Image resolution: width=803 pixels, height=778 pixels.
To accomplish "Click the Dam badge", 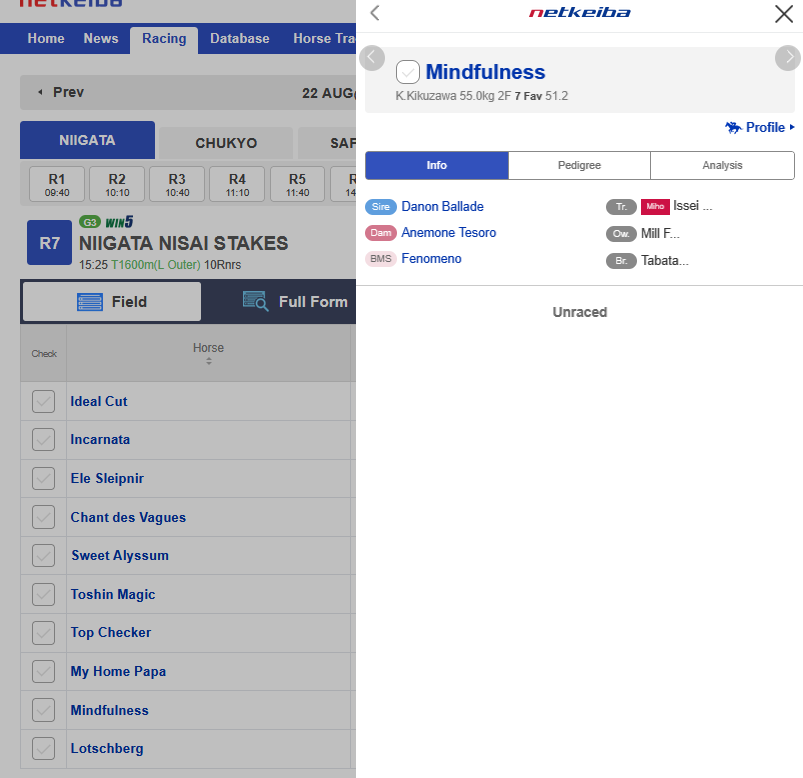I will tap(381, 233).
